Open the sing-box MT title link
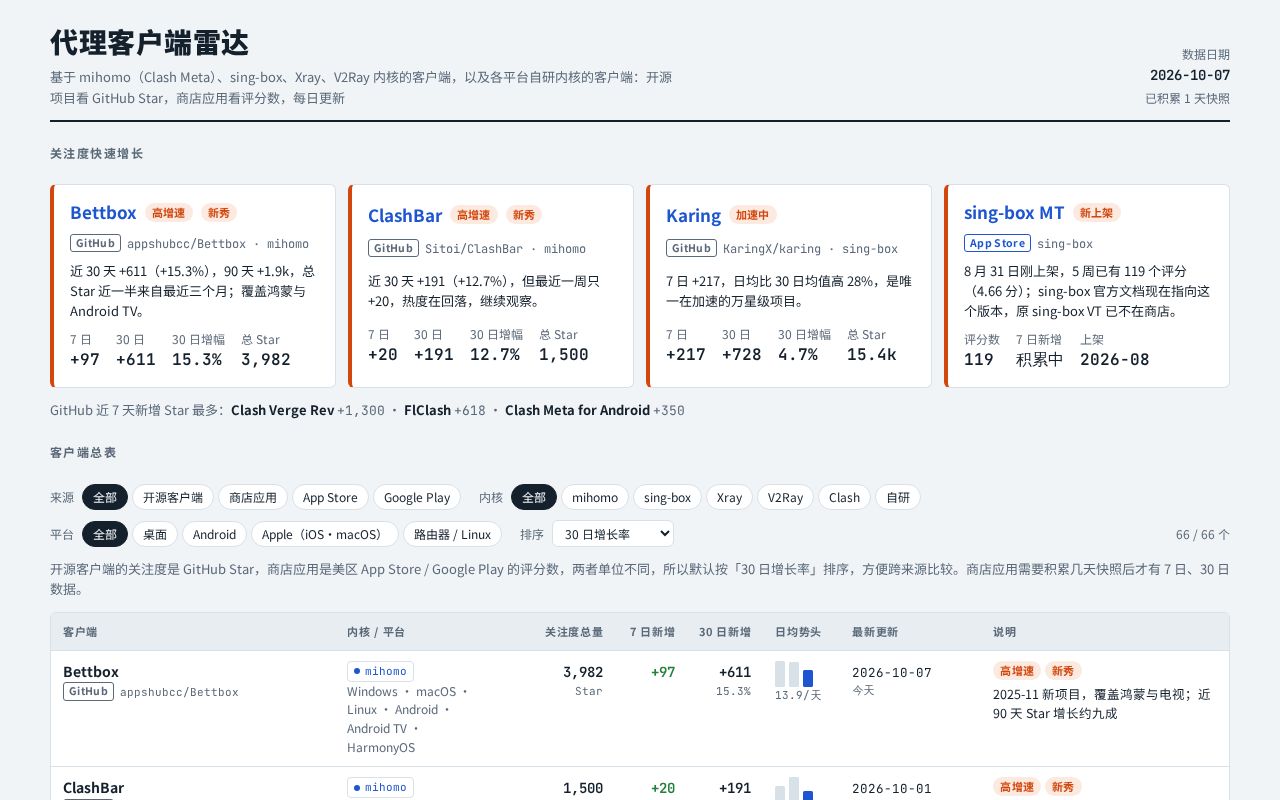This screenshot has width=1280, height=800. pos(1014,213)
